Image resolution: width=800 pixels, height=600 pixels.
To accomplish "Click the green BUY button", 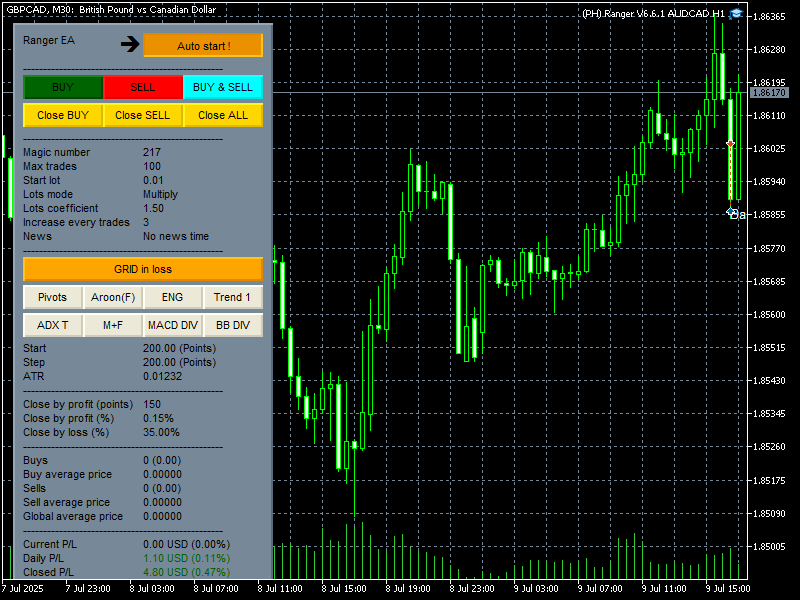I will [63, 87].
